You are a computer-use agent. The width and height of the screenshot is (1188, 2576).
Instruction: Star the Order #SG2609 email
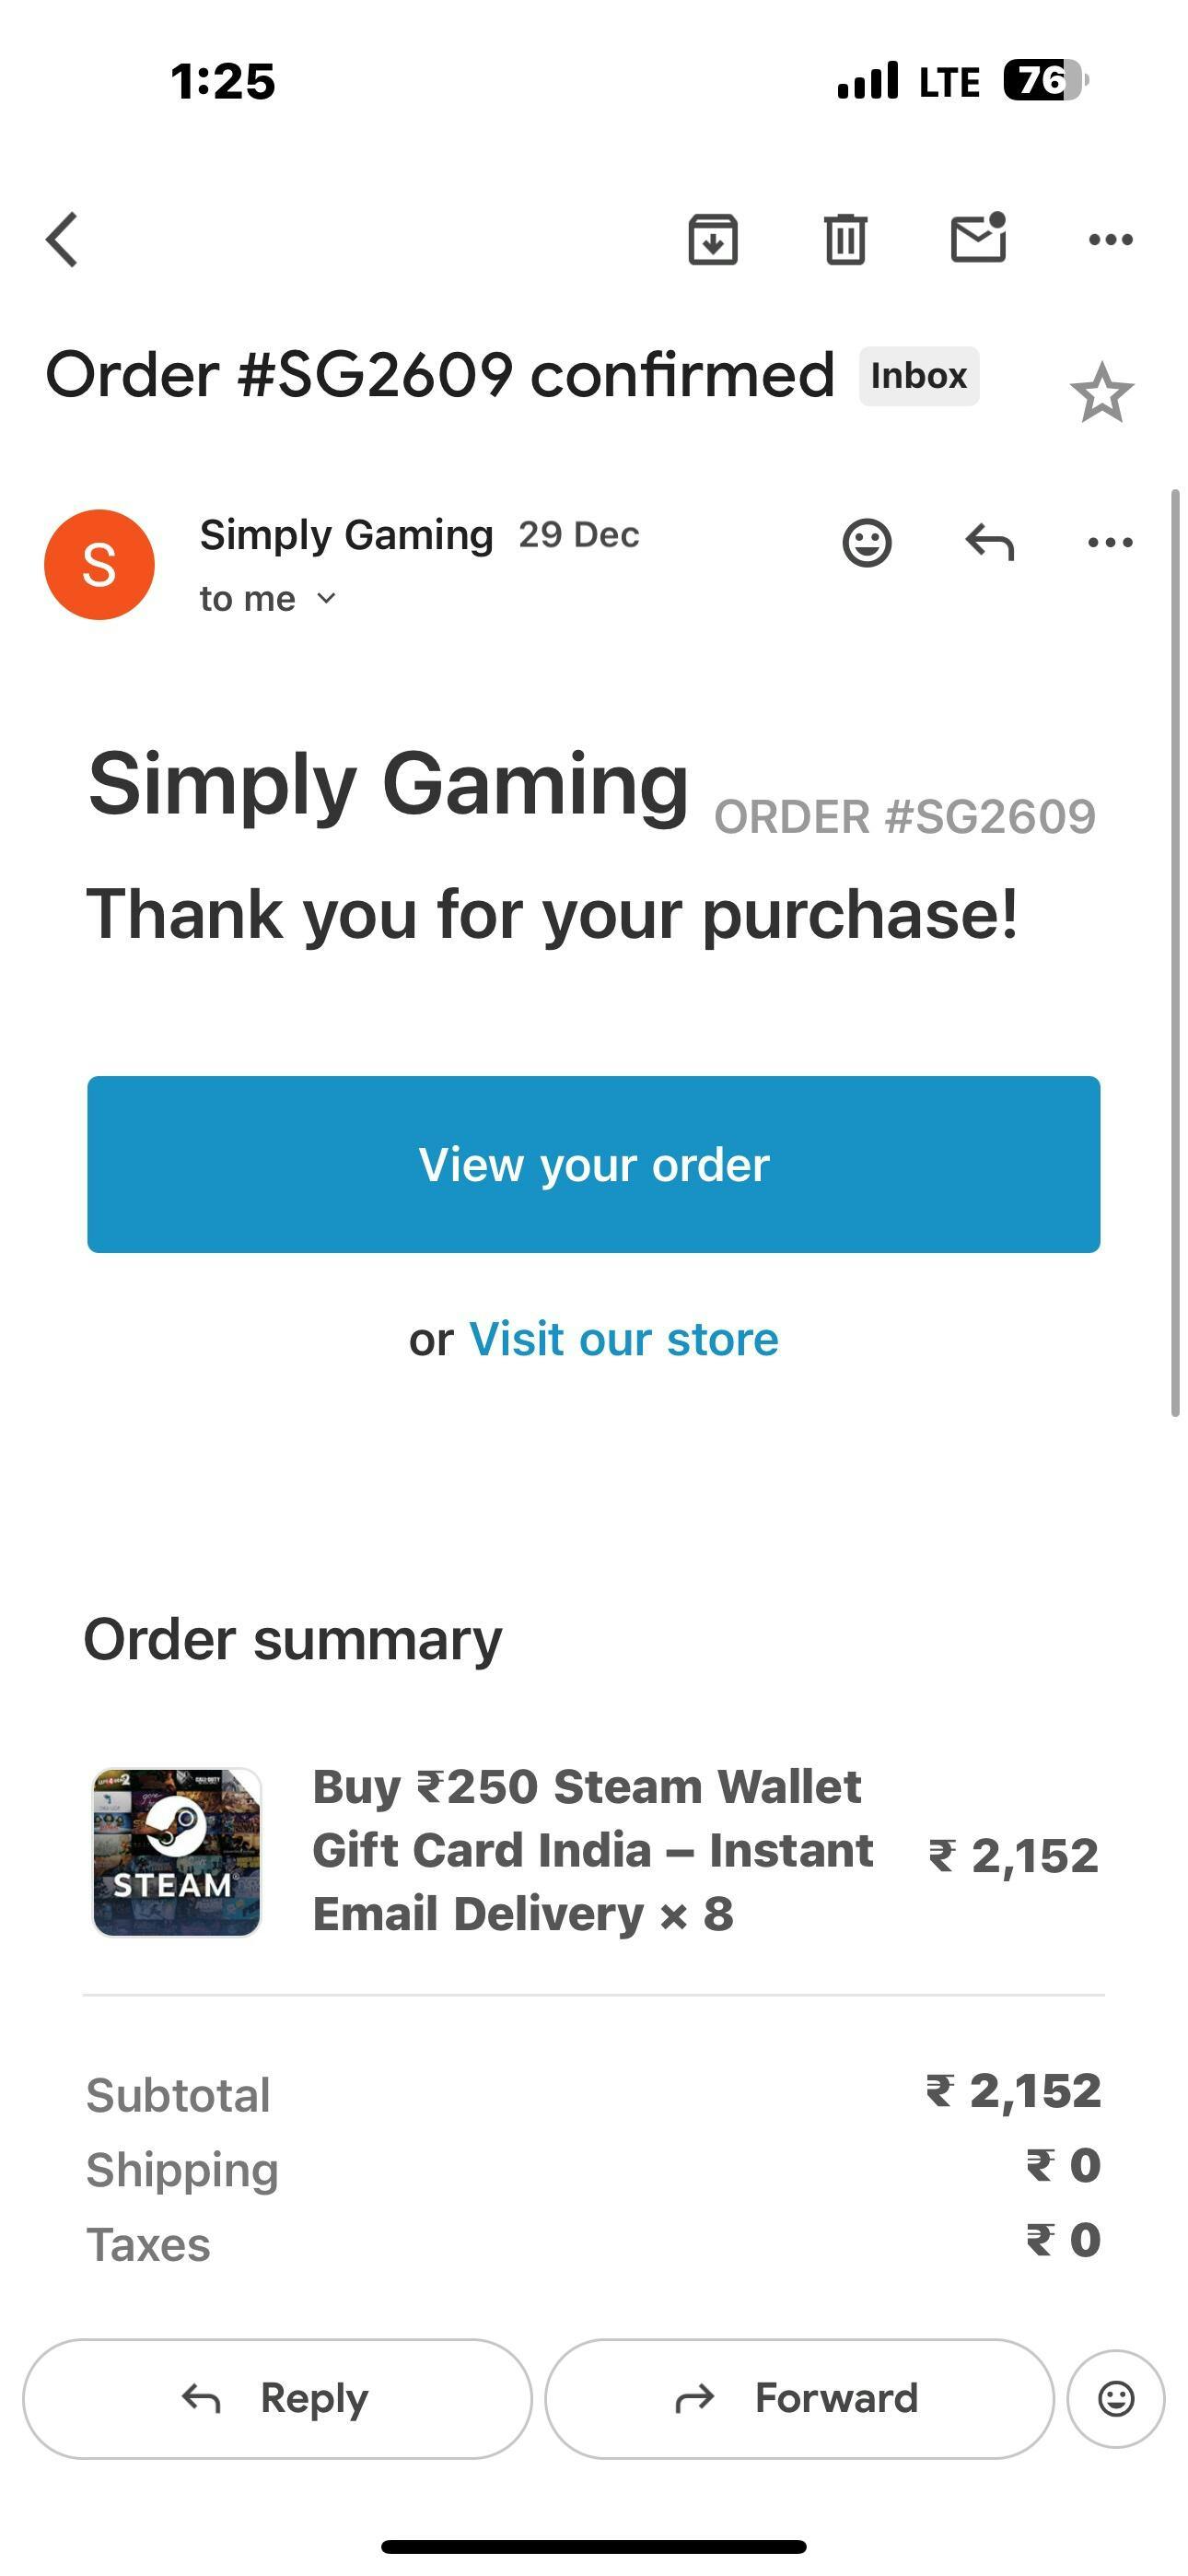pyautogui.click(x=1101, y=393)
